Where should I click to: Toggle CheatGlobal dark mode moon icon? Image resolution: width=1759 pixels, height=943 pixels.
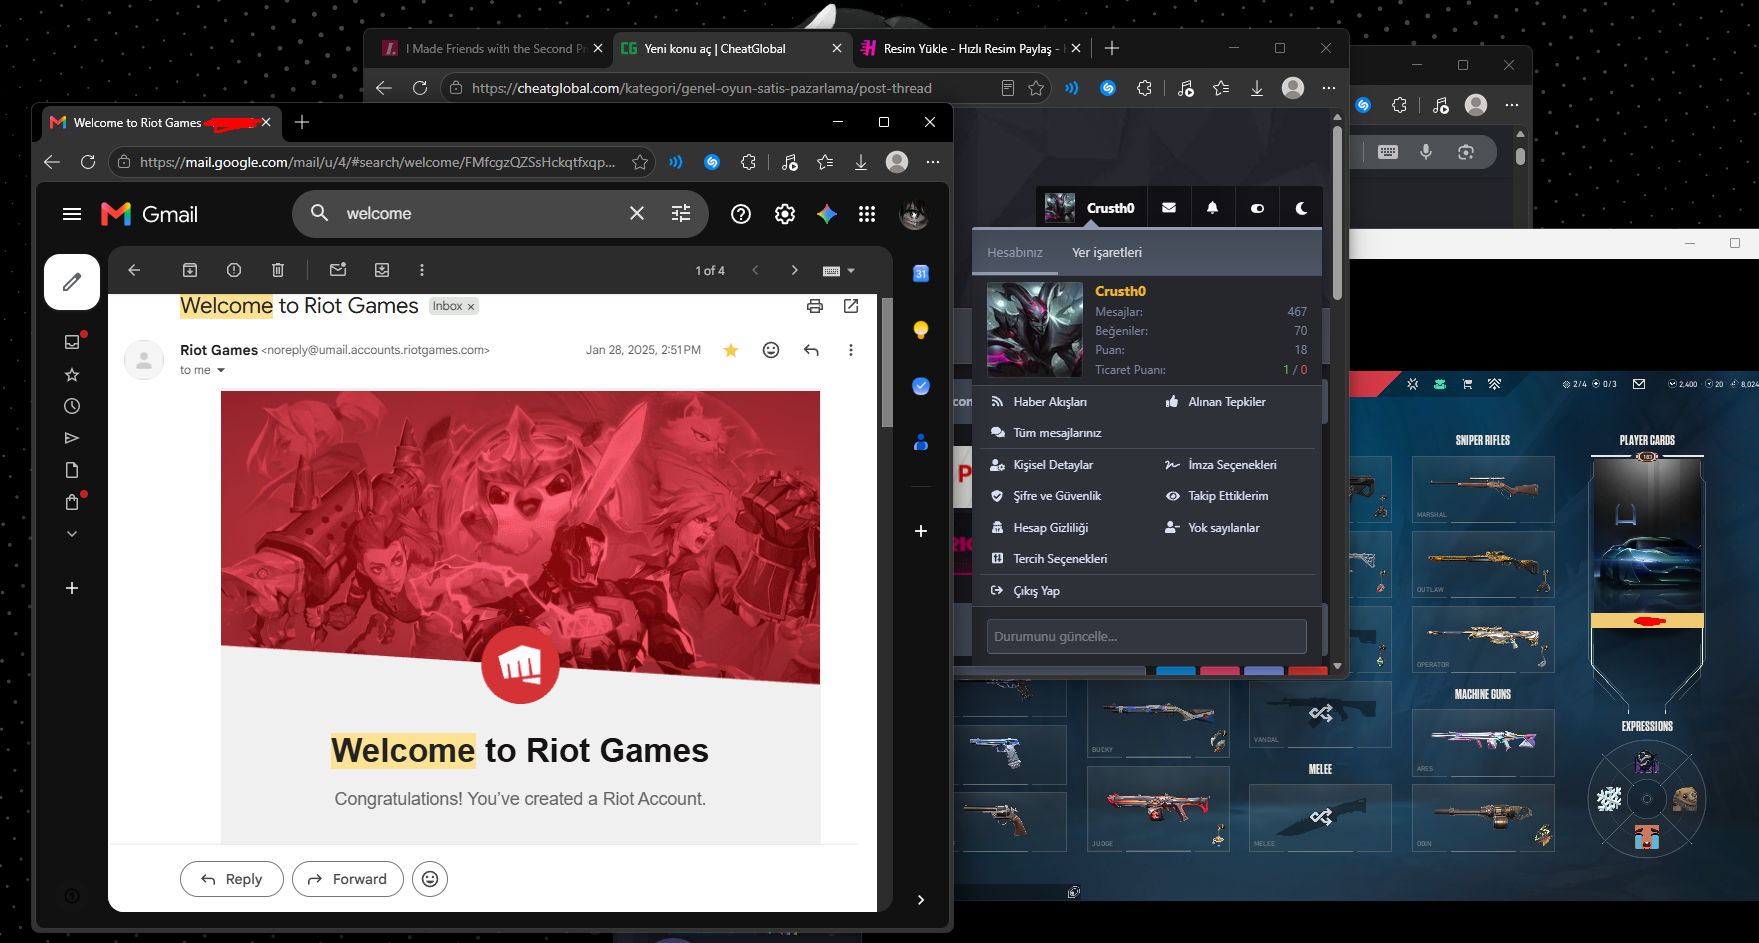pos(1301,208)
